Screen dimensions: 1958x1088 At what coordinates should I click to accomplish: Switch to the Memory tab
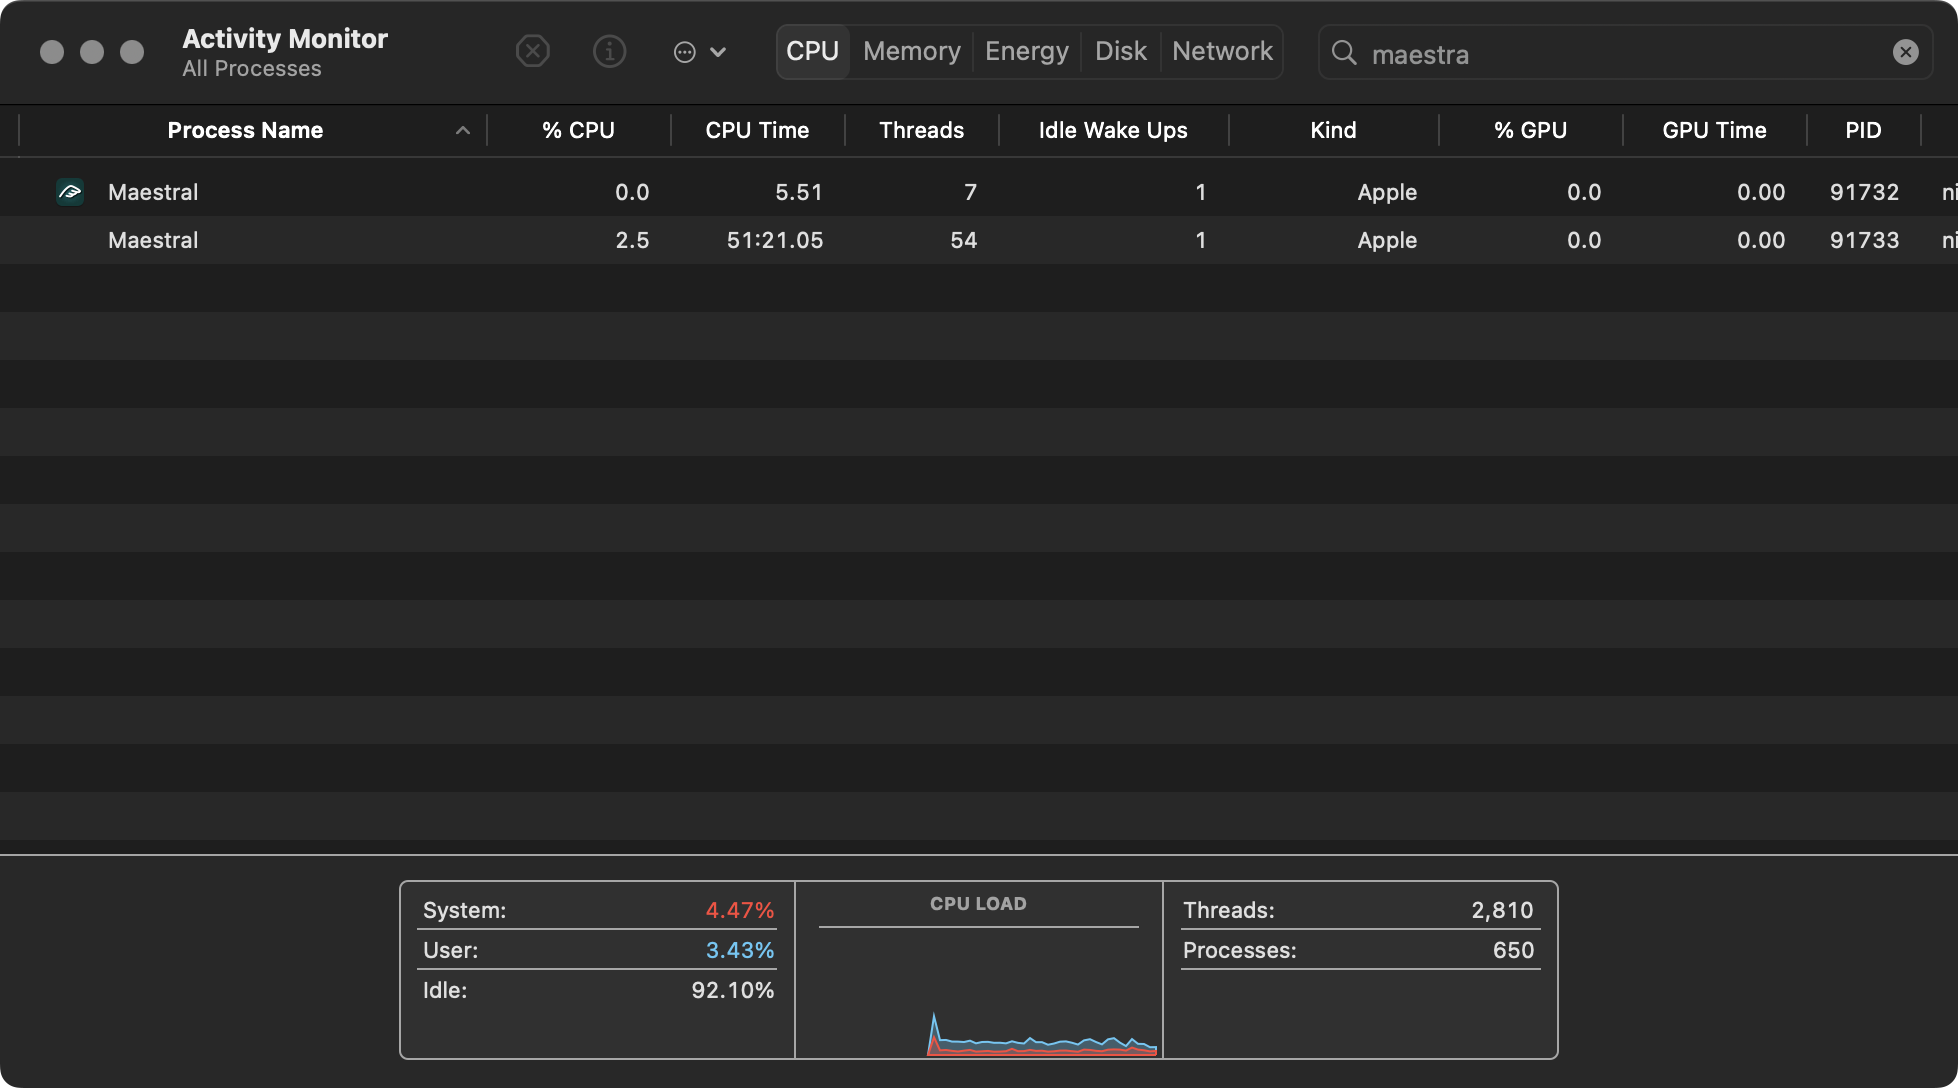coord(911,51)
